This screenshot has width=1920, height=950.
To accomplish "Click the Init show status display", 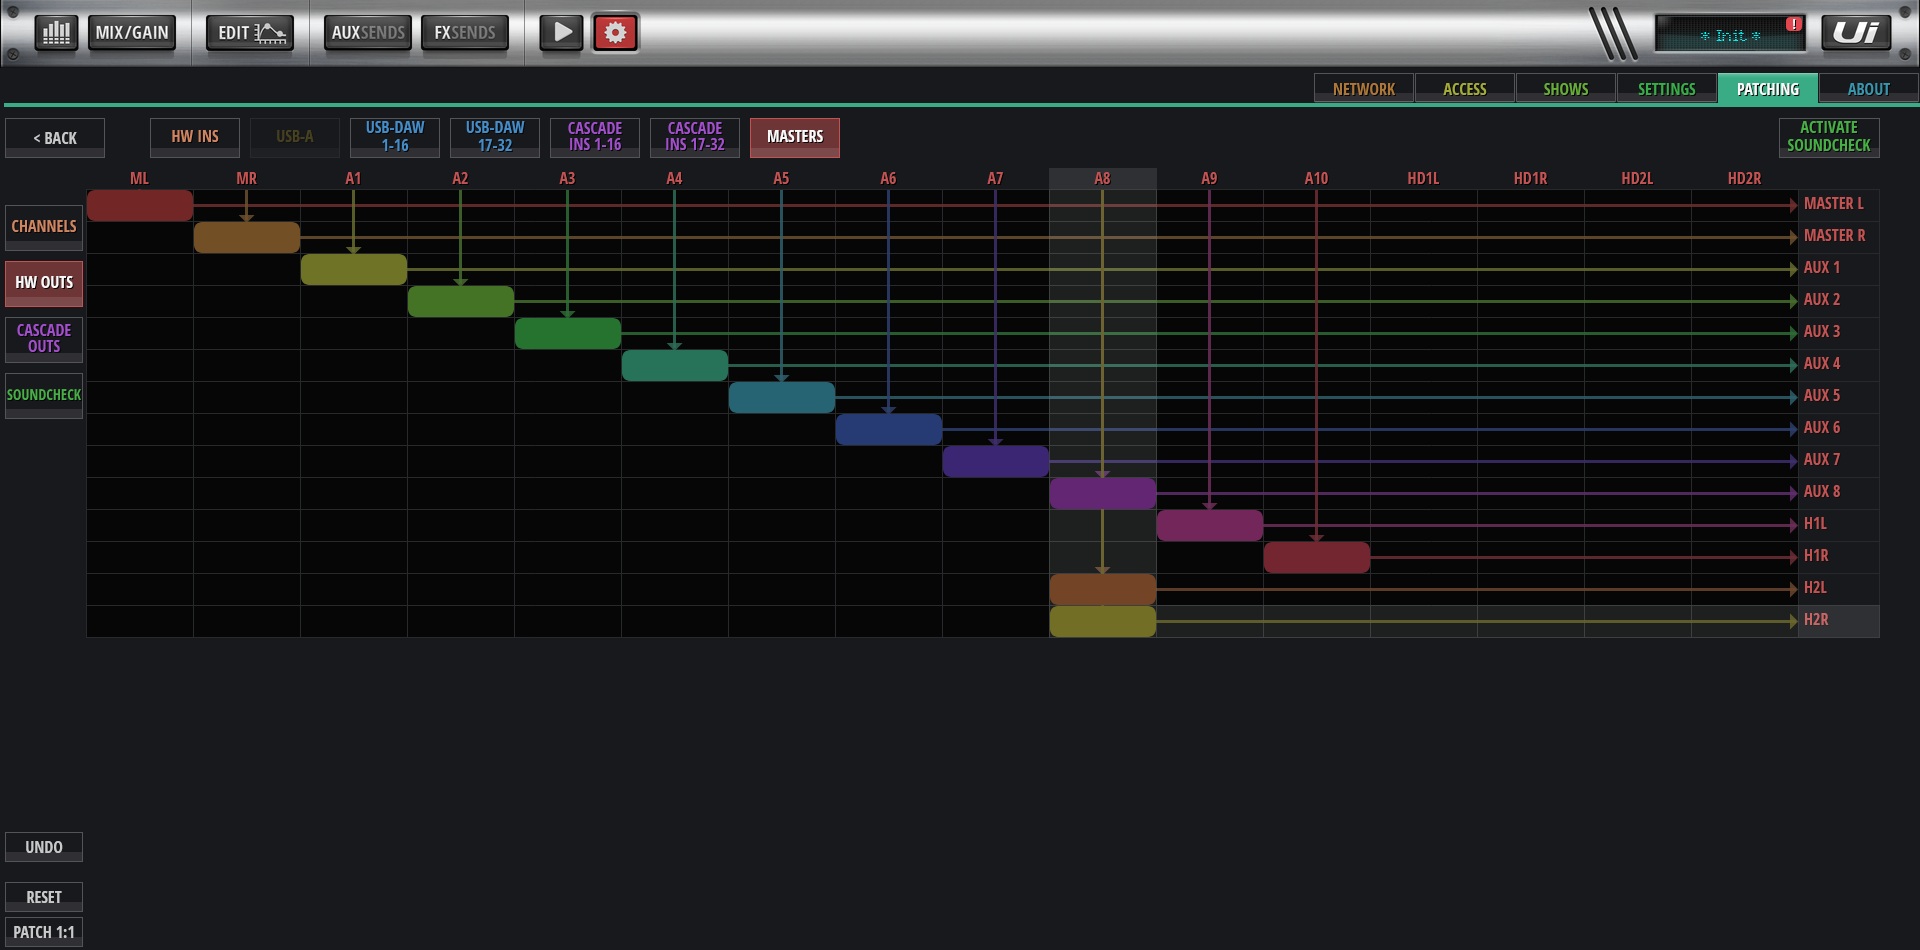I will [x=1729, y=35].
